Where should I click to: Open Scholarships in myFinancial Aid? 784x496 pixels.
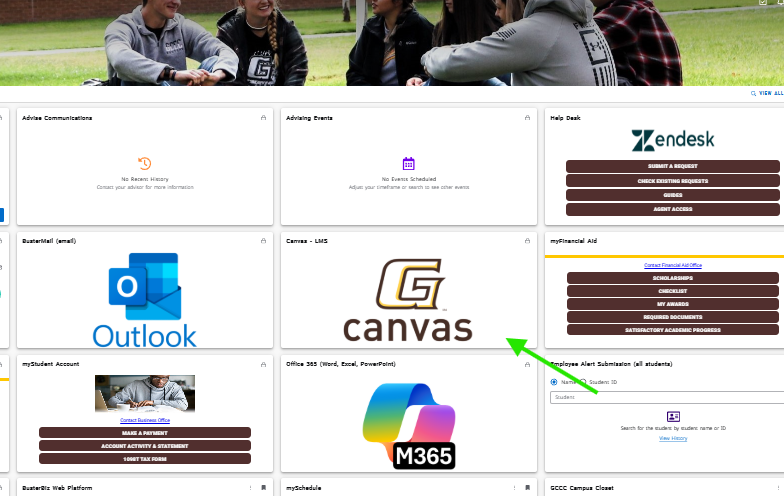coord(672,278)
